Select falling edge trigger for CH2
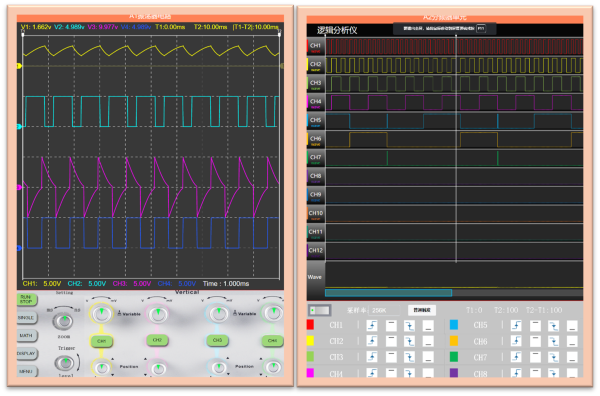This screenshot has width=600, height=396. [409, 341]
